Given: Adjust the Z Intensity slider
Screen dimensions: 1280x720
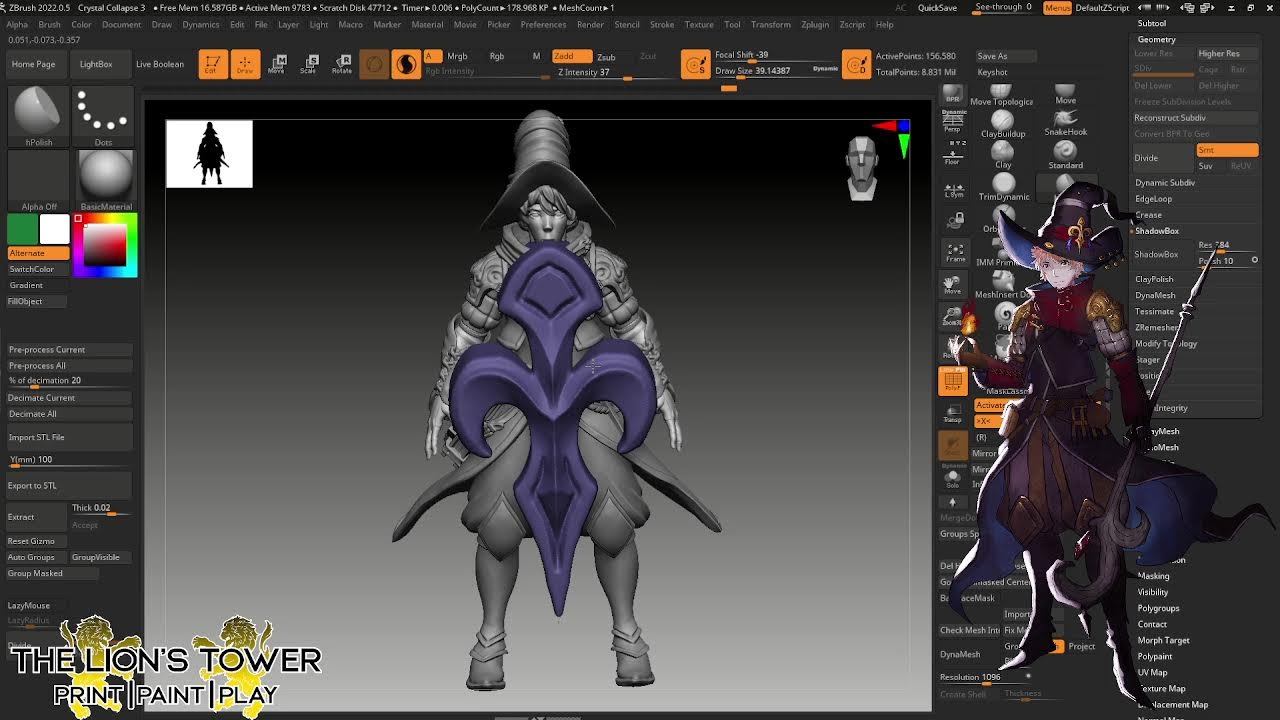Looking at the screenshot, I should (x=615, y=73).
